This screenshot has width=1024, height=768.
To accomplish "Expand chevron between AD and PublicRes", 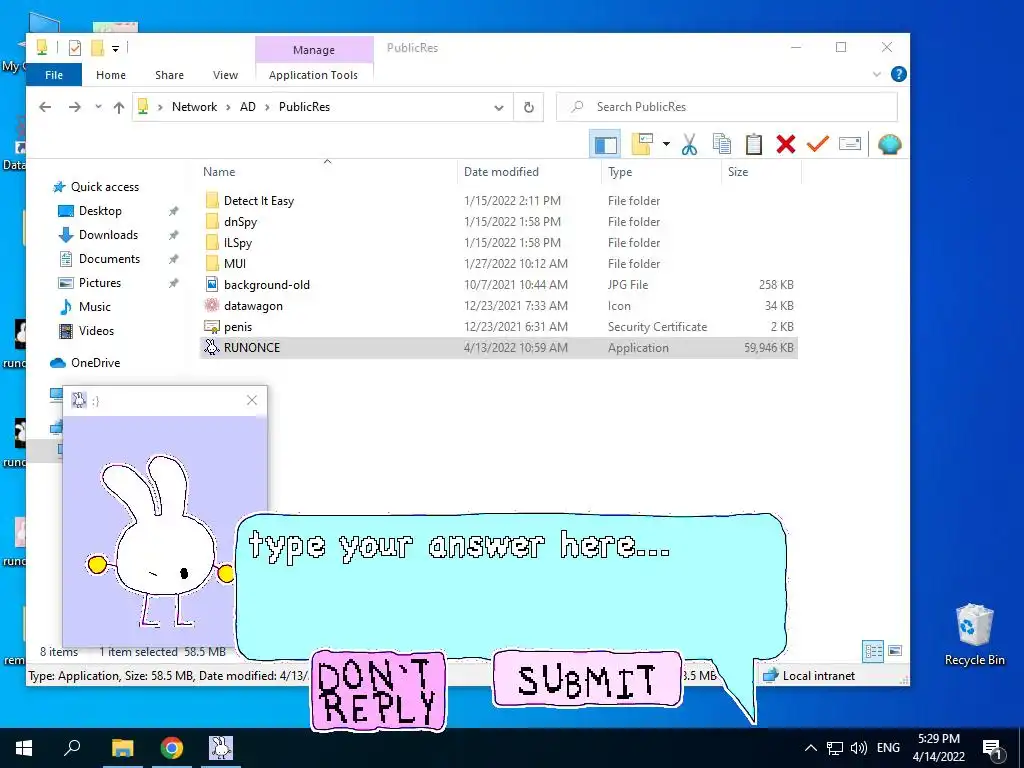I will pos(267,107).
